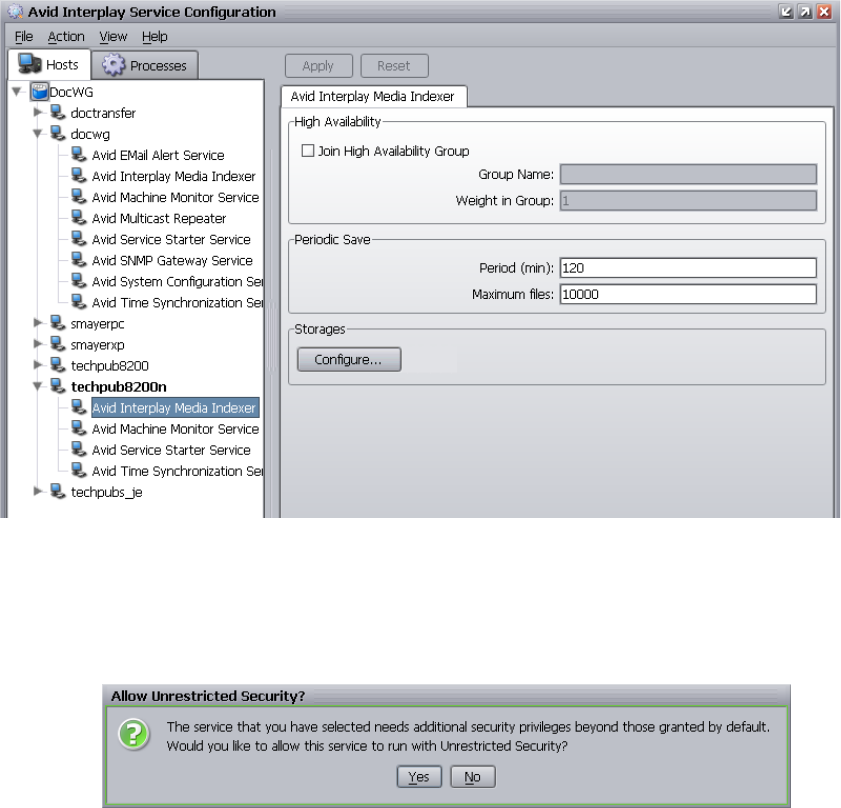This screenshot has height=808, width=841.
Task: Click the Reset button
Action: 394,65
